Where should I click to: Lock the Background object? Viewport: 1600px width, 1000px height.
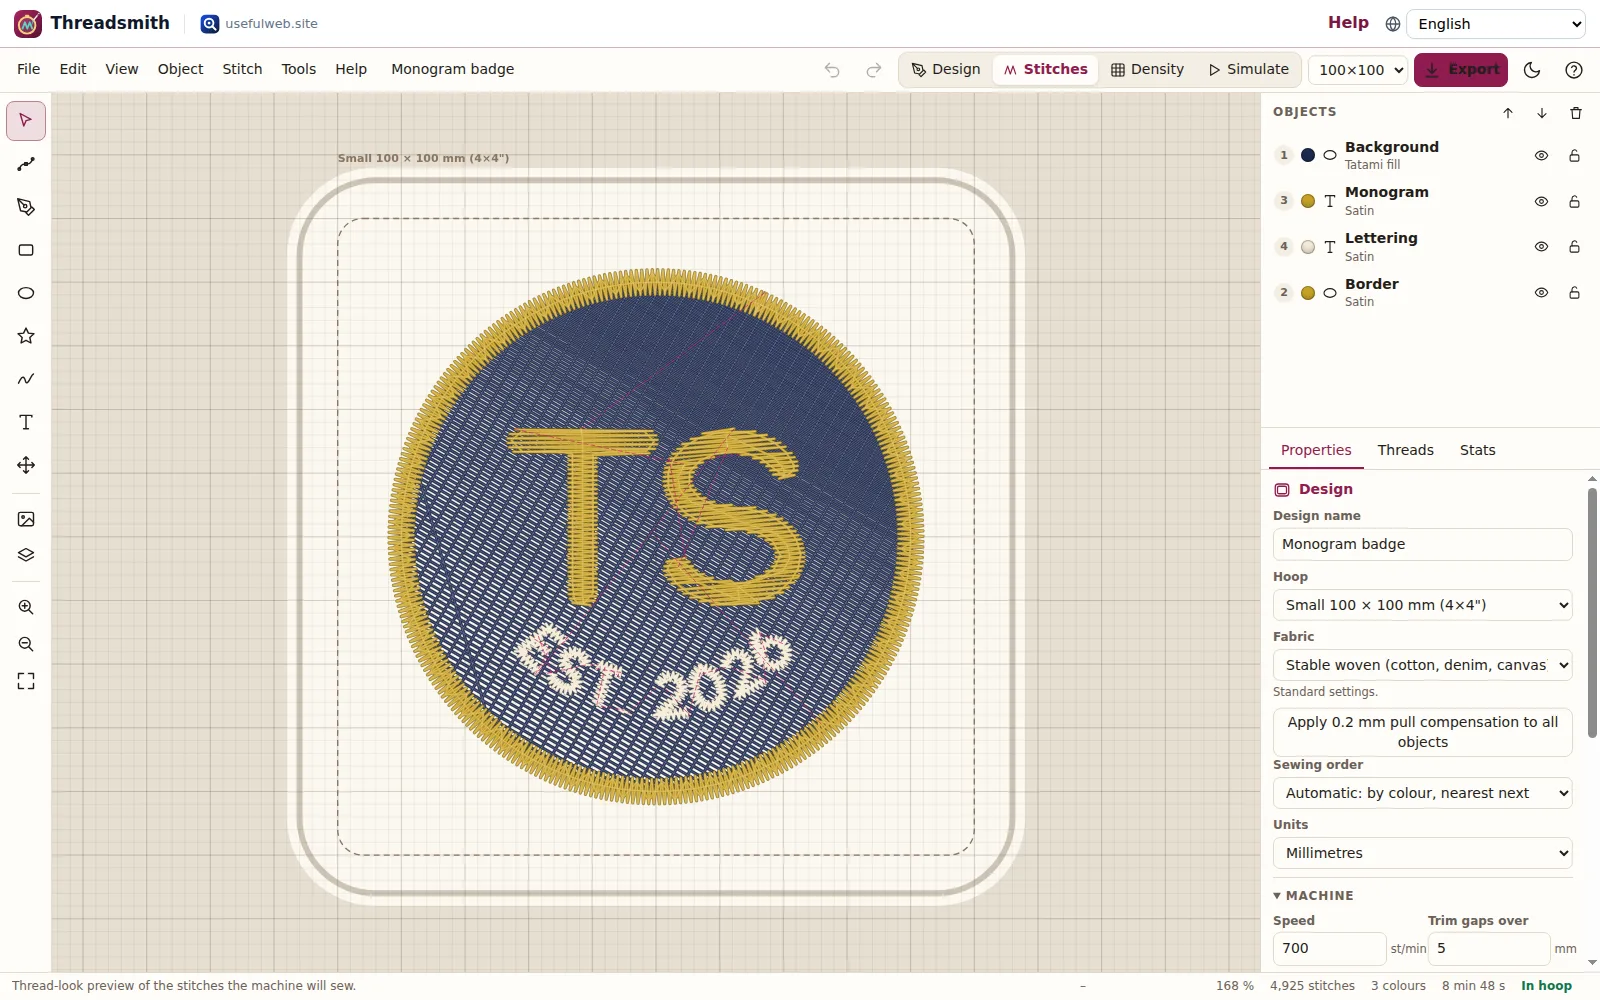point(1574,156)
